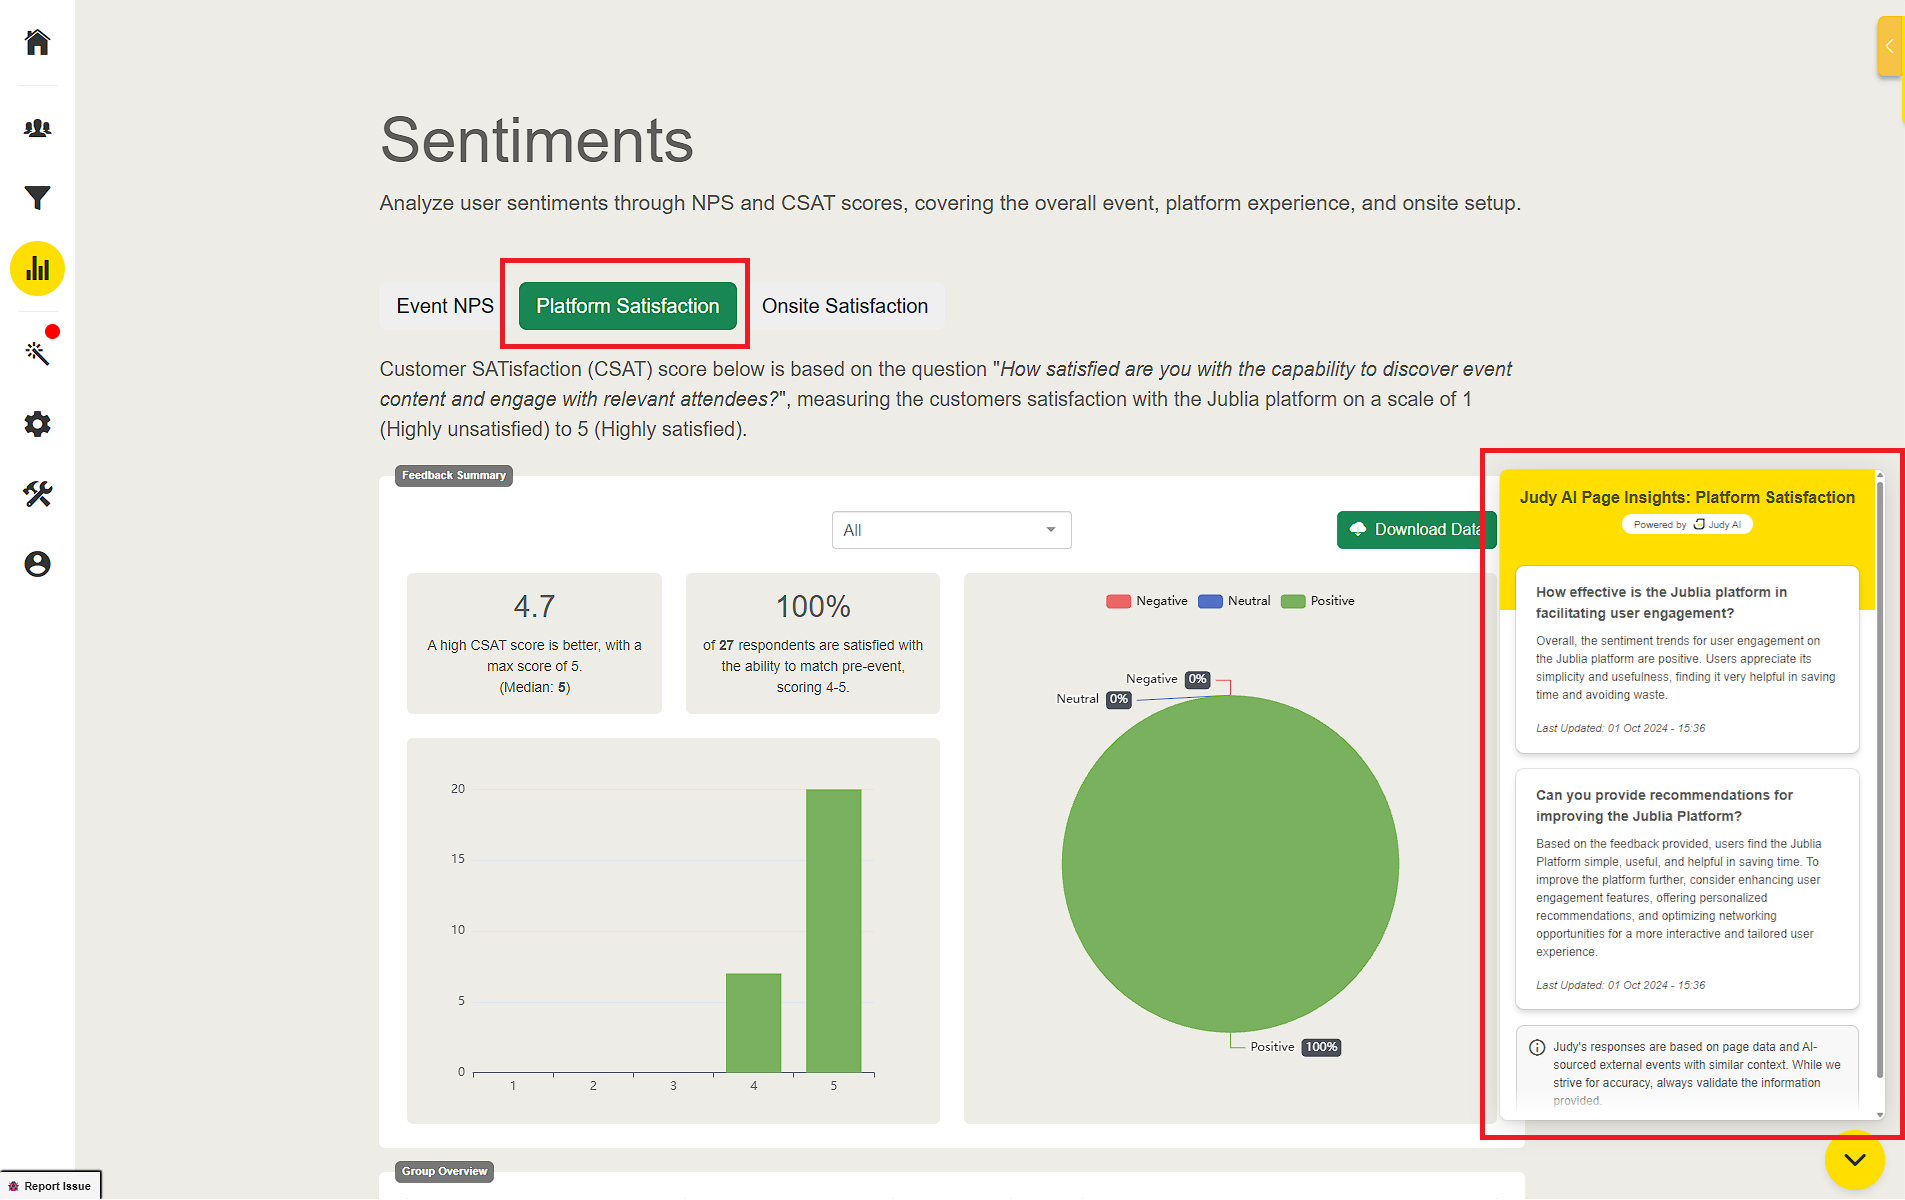Toggle the Positive legend swatch
This screenshot has height=1200, width=1905.
pos(1293,601)
